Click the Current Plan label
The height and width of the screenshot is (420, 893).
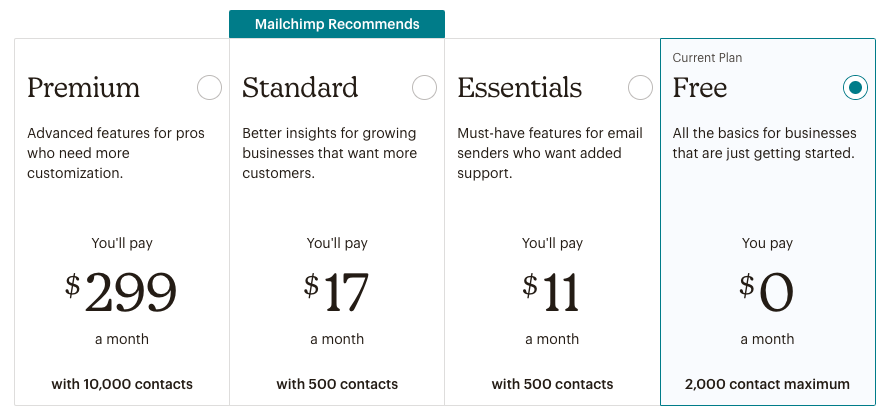tap(707, 58)
